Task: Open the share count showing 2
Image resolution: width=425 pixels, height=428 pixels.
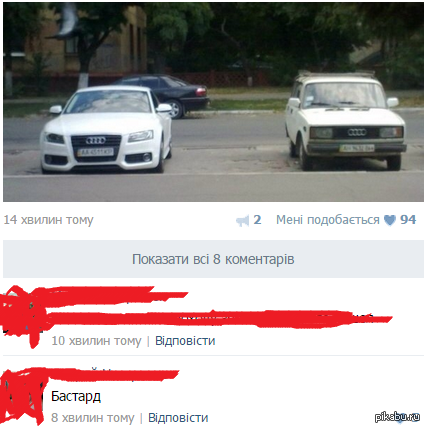Action: [x=257, y=220]
